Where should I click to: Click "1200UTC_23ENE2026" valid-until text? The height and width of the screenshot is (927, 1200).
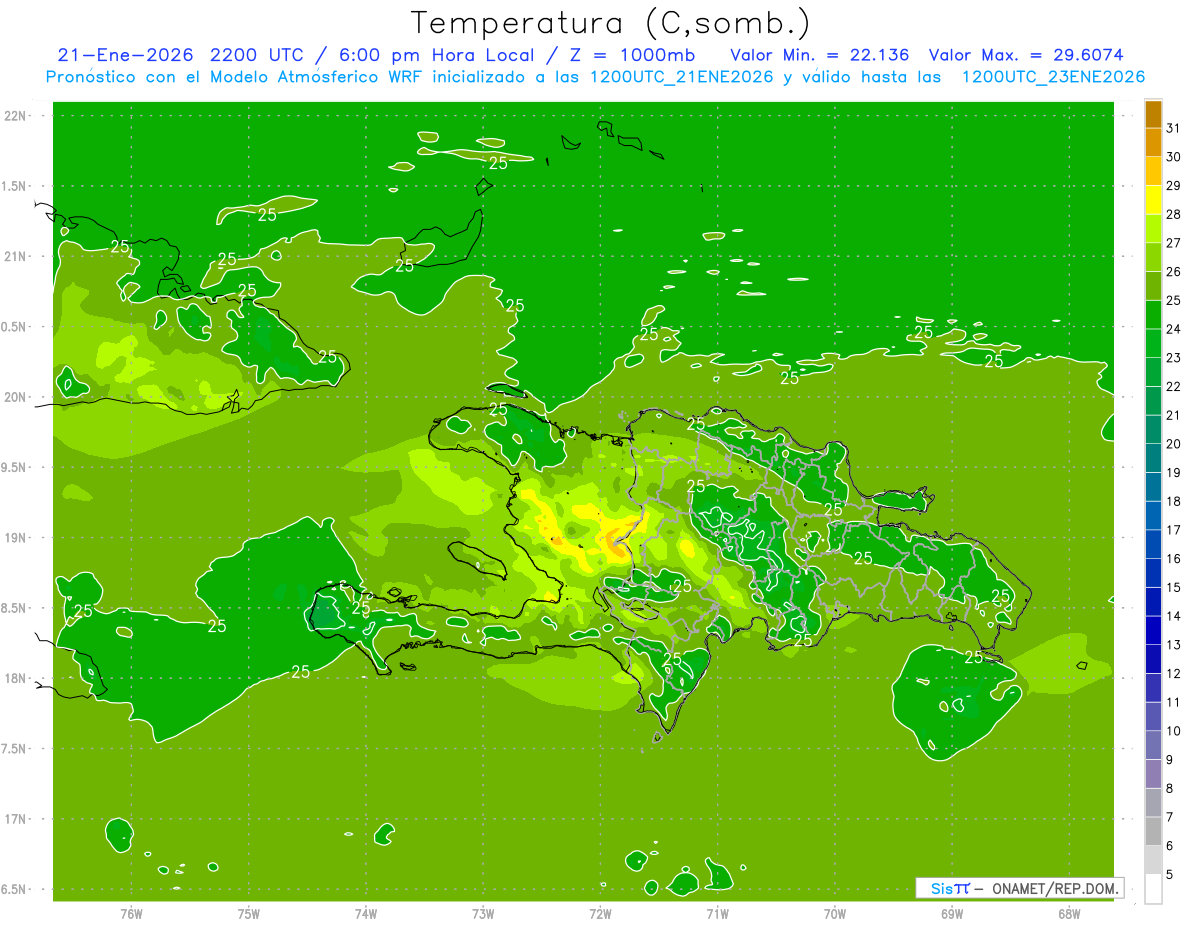[1053, 77]
